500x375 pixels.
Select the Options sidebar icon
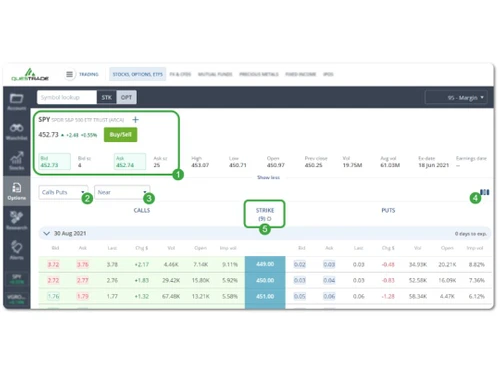(16, 191)
